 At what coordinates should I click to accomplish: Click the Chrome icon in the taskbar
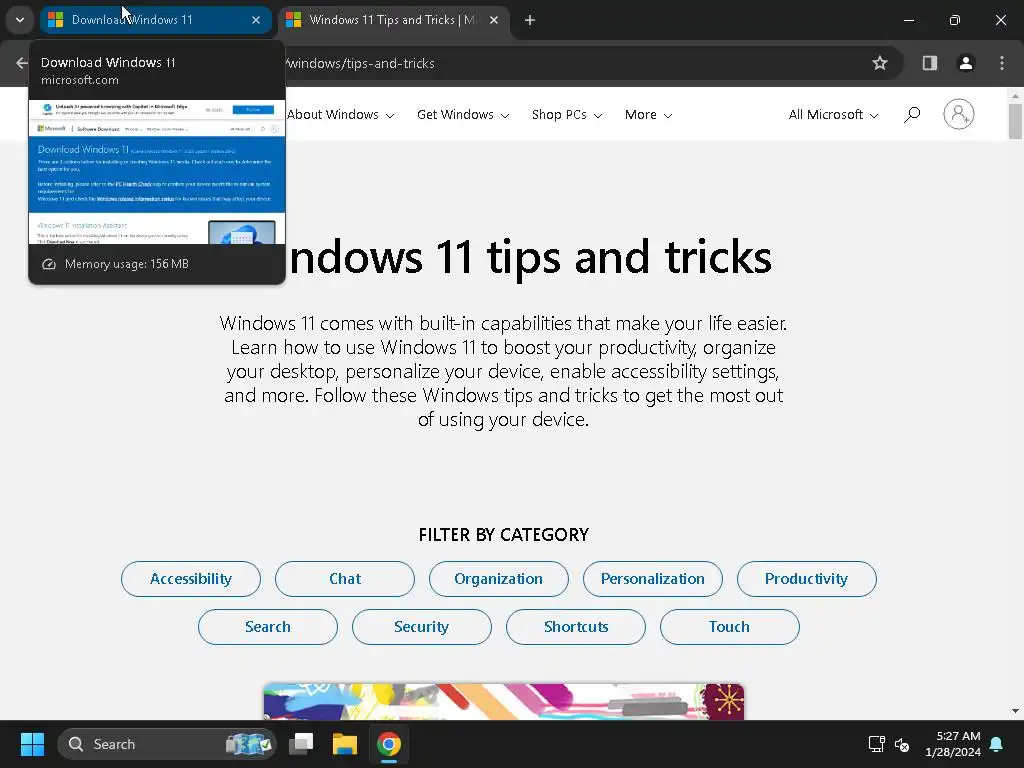pos(389,744)
